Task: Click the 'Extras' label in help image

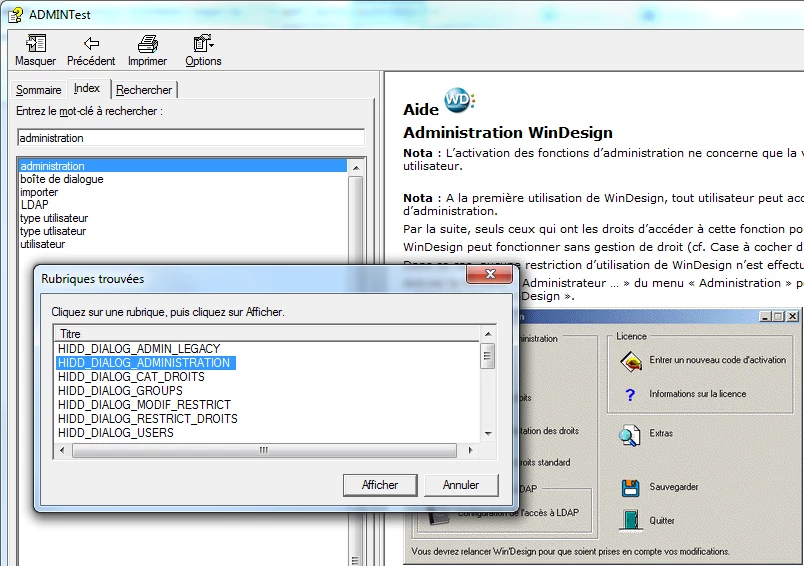Action: coord(661,433)
